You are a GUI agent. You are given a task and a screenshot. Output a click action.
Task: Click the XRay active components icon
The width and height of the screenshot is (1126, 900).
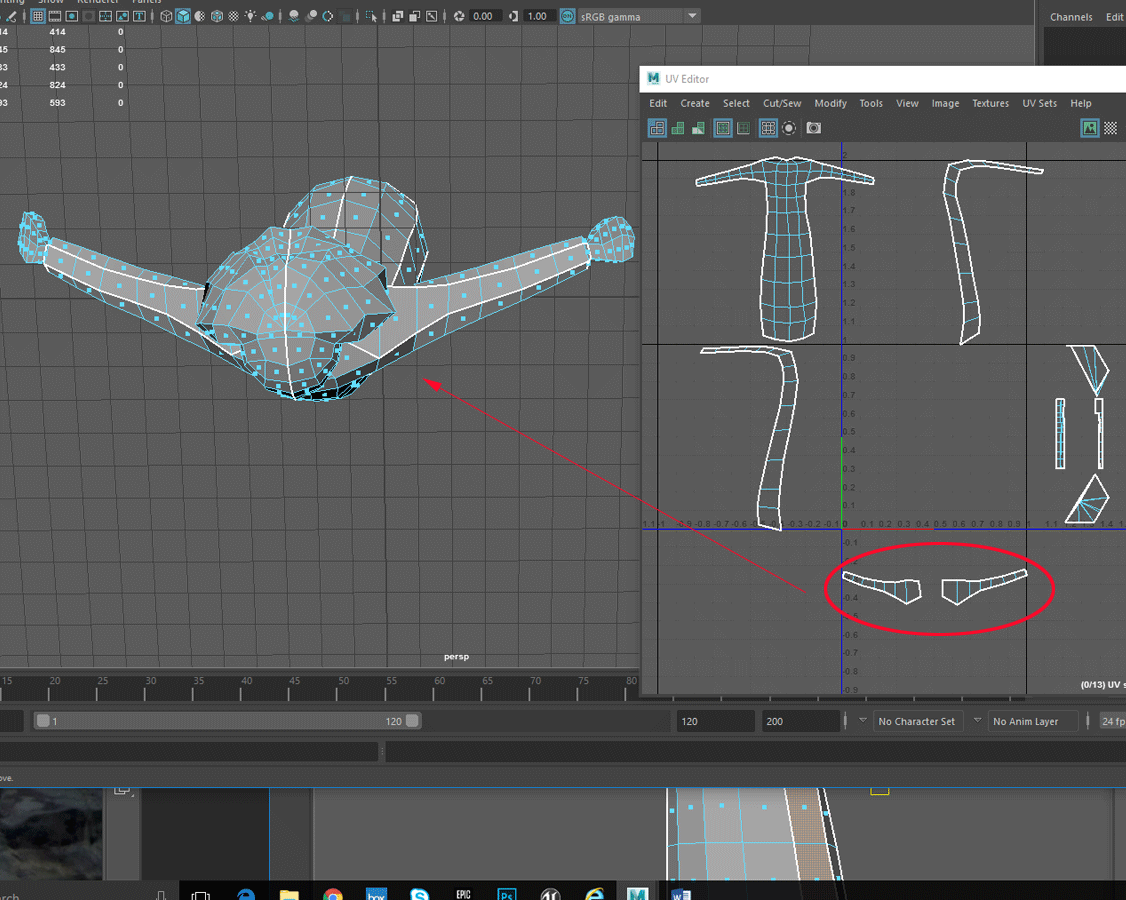[x=414, y=16]
